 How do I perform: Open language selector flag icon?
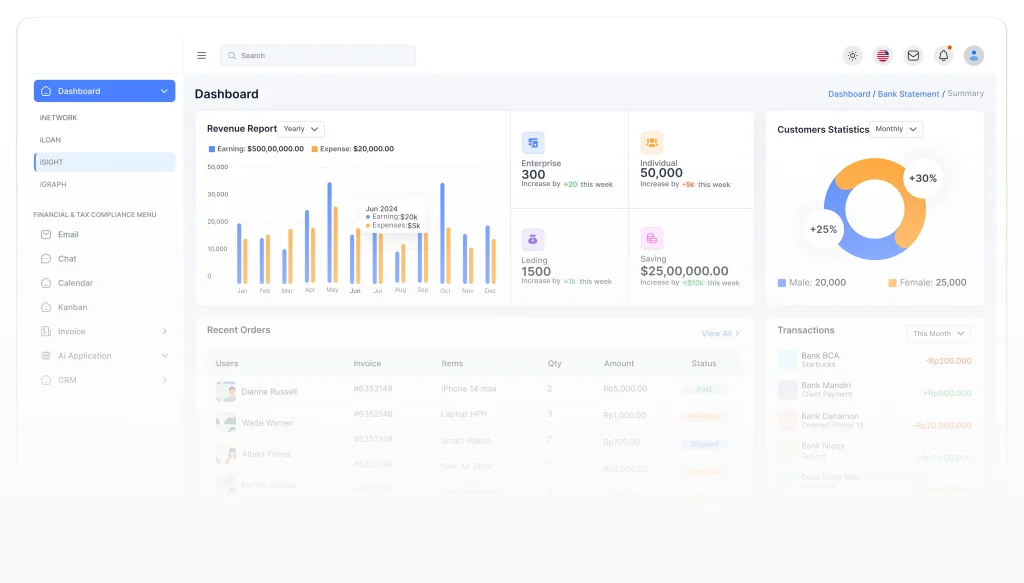(883, 55)
